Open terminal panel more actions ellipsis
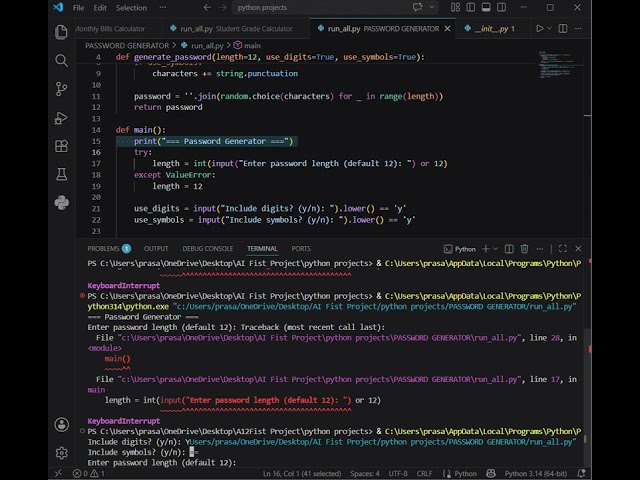This screenshot has height=480, width=640. point(540,249)
